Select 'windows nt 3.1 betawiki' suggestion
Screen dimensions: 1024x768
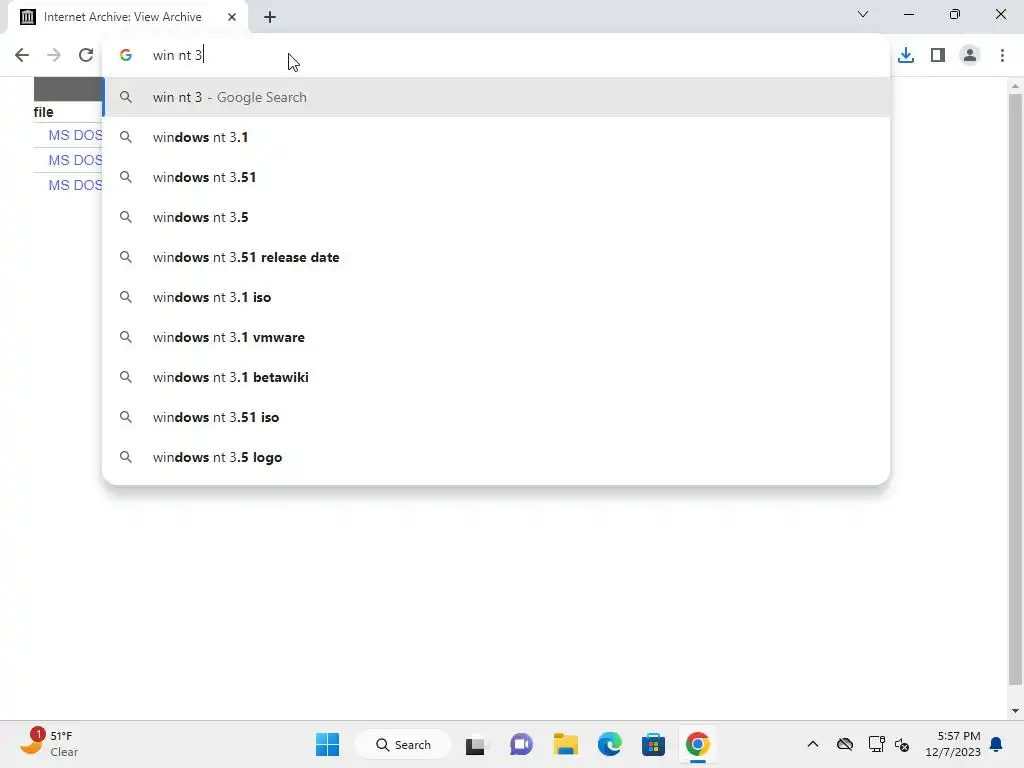[x=496, y=377]
